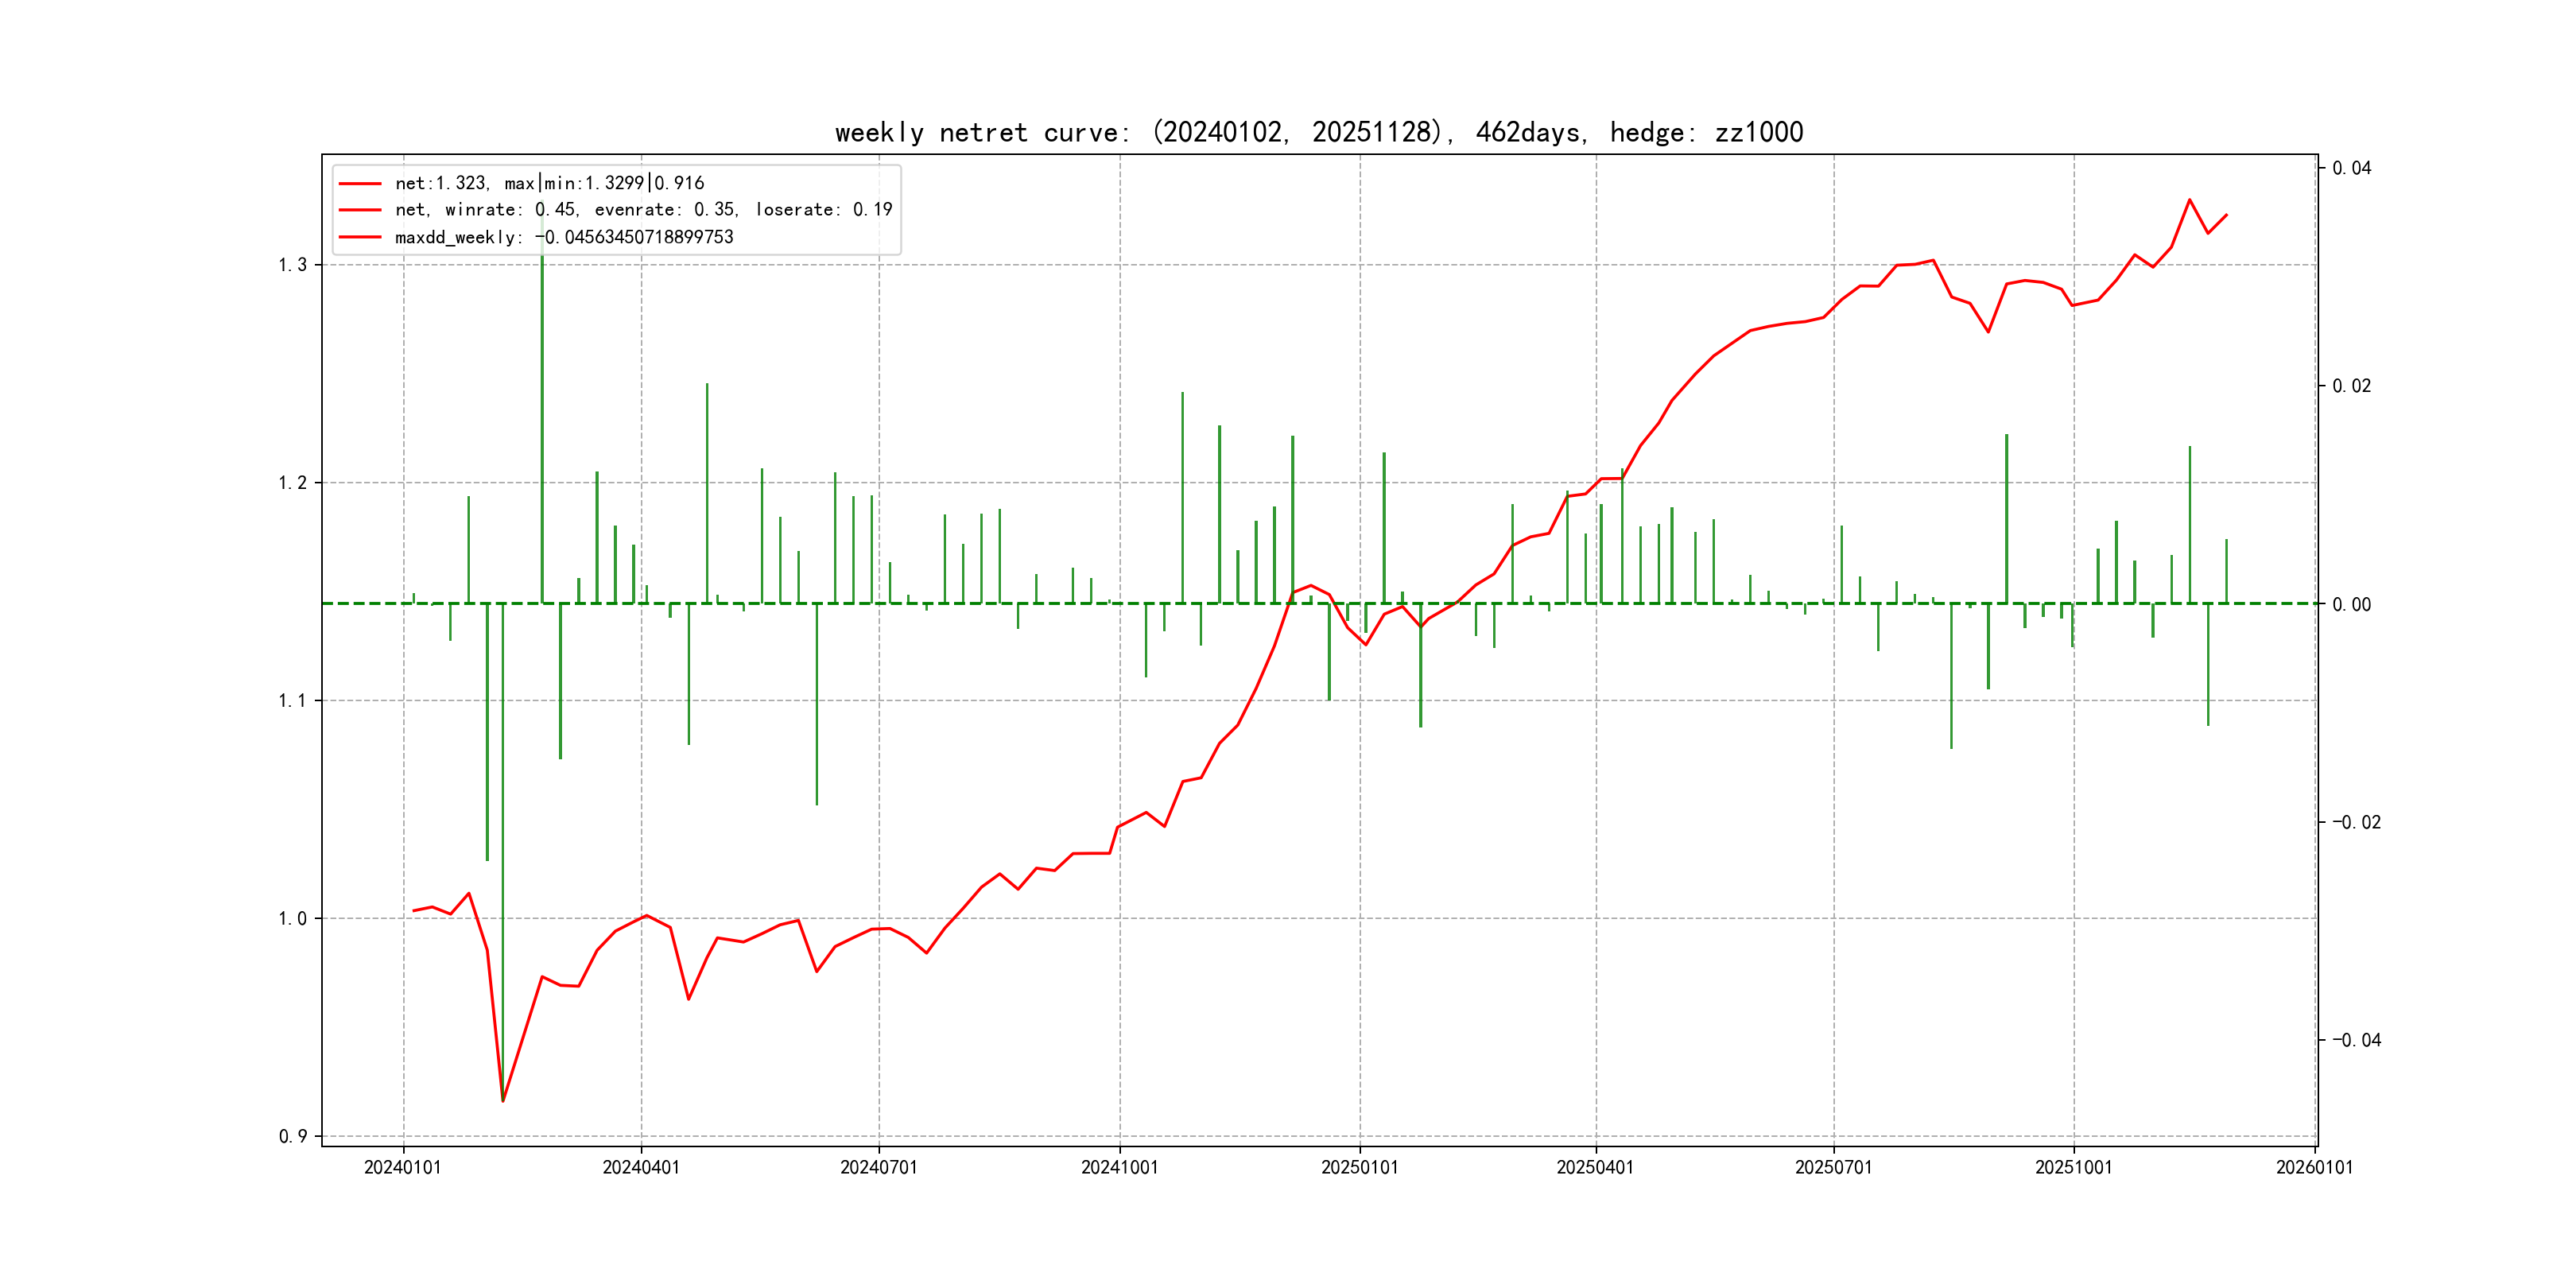Screen dimensions: 2576x1288
Task: Click right y-axis tick label 0.00
Action: tap(2351, 604)
